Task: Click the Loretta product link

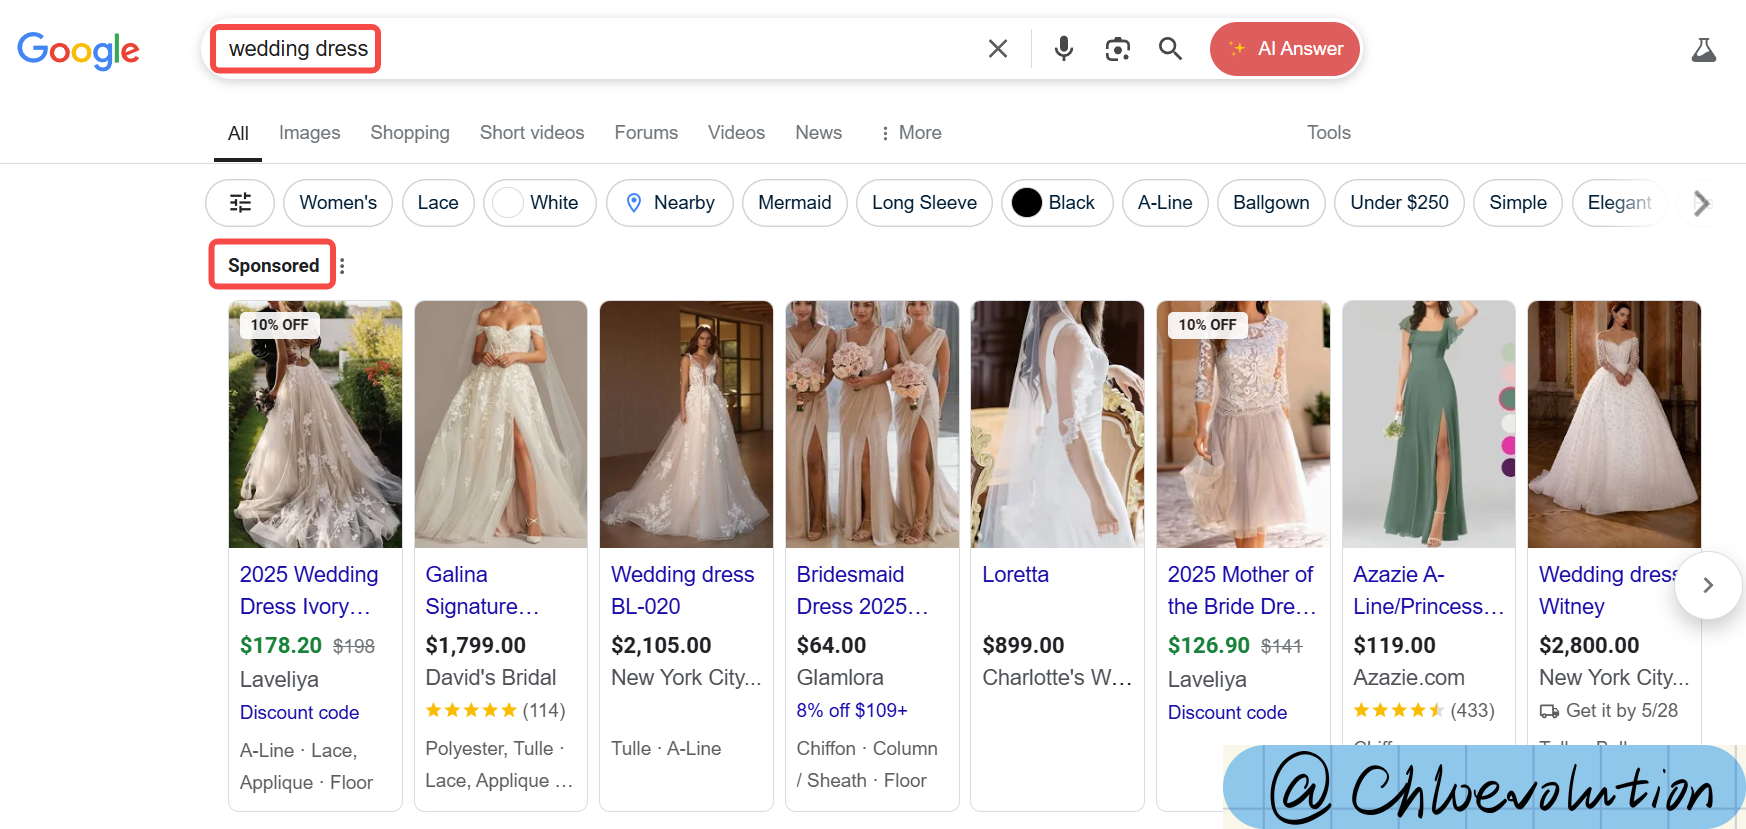Action: point(1015,575)
